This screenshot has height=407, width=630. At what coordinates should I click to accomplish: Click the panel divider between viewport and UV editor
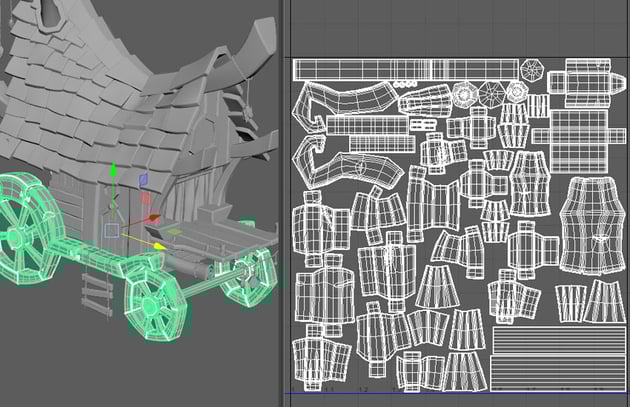click(x=281, y=200)
